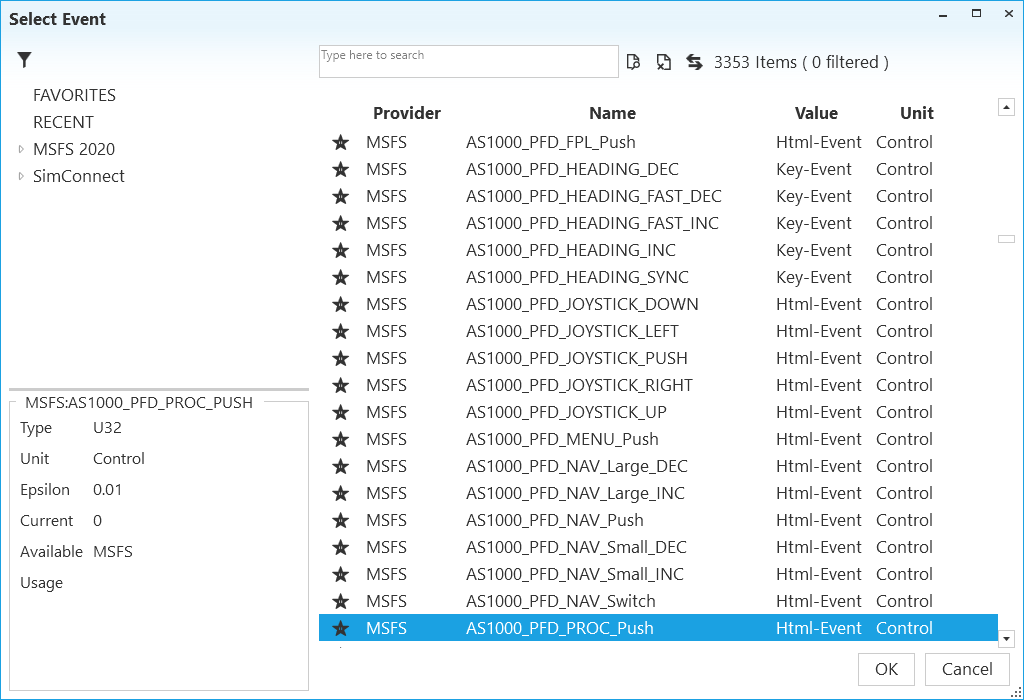Sort by the Value column header
The image size is (1024, 700).
click(816, 113)
